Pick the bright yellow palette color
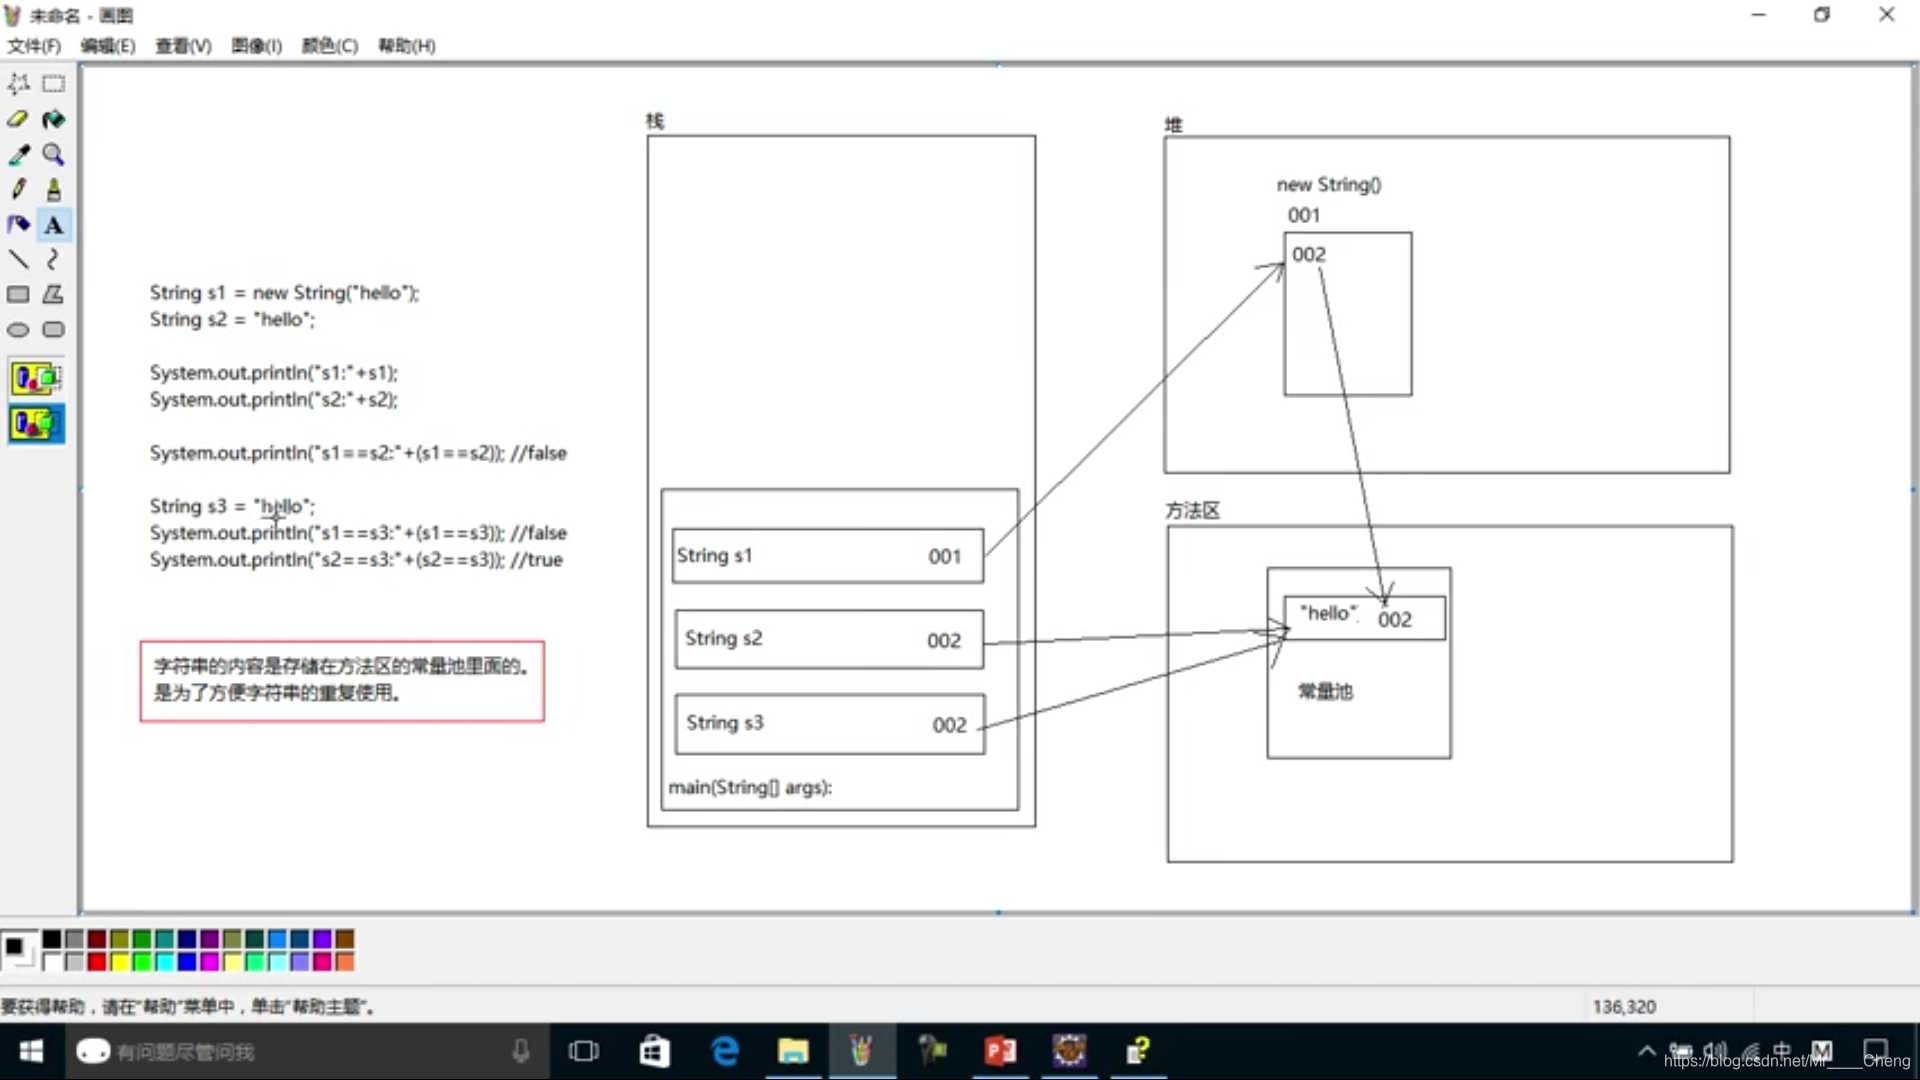Screen dimensions: 1920x1080 [x=119, y=961]
